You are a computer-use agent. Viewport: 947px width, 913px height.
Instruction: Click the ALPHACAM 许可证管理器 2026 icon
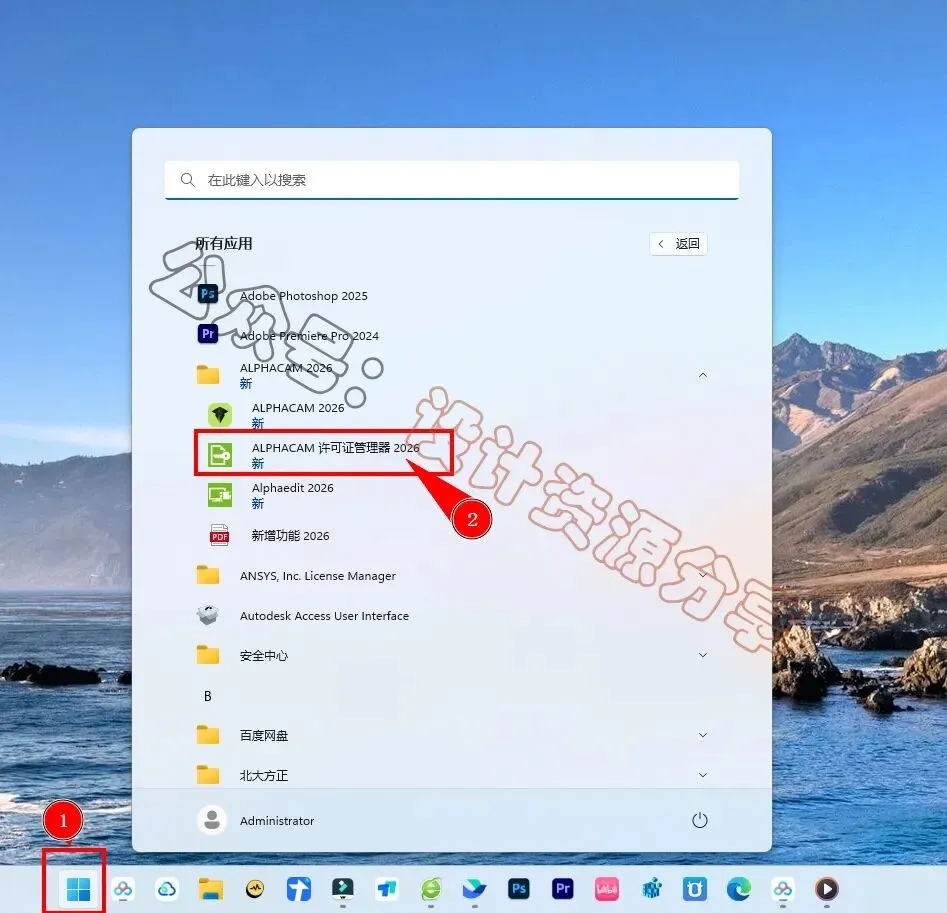[x=220, y=455]
